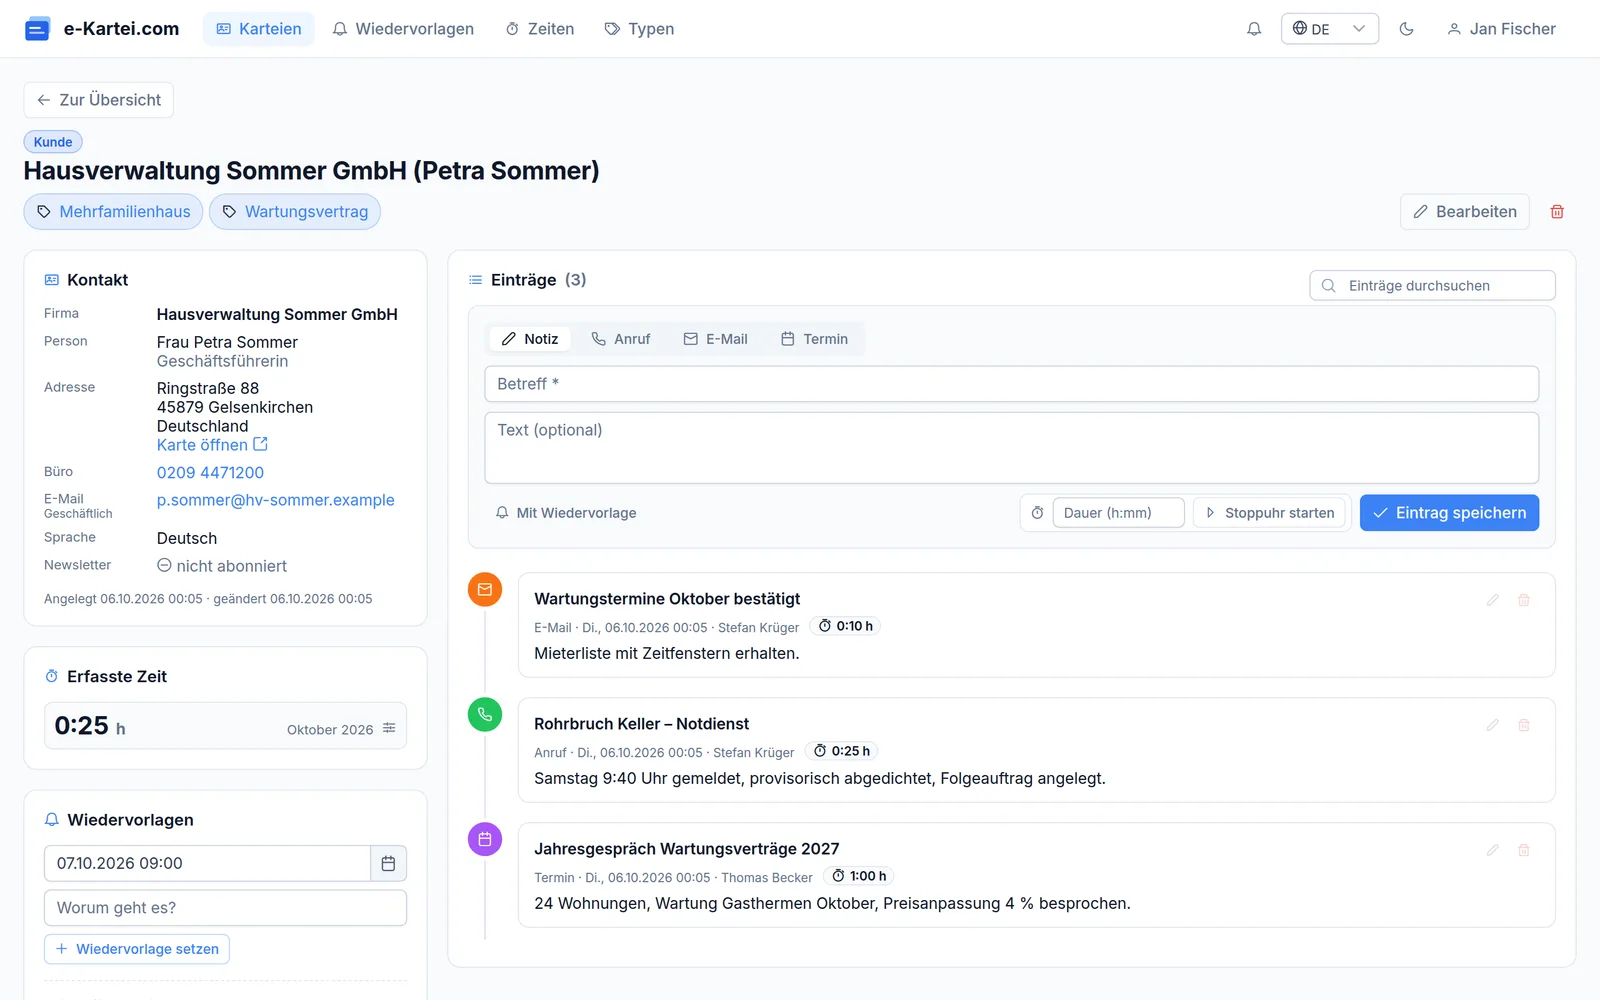Open the DE language dropdown

point(1329,29)
